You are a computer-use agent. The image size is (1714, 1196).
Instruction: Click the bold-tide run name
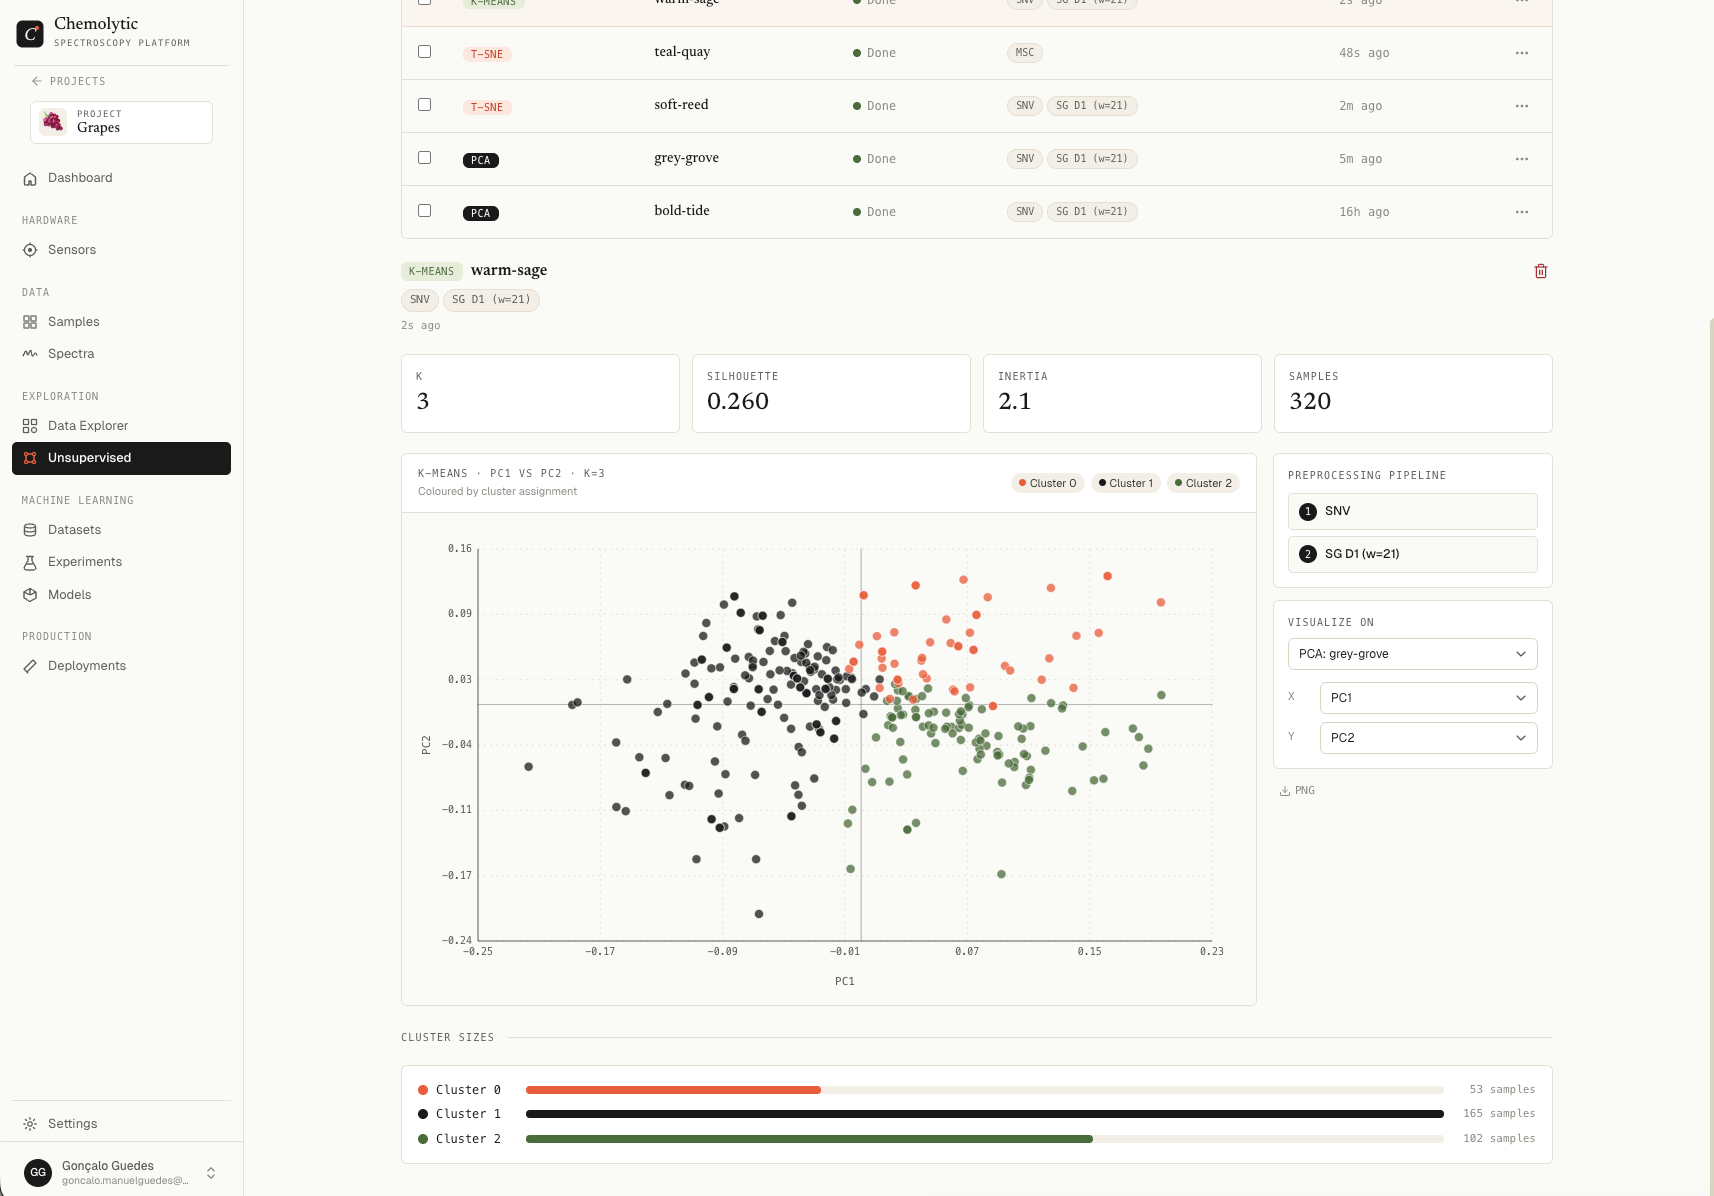coord(682,211)
